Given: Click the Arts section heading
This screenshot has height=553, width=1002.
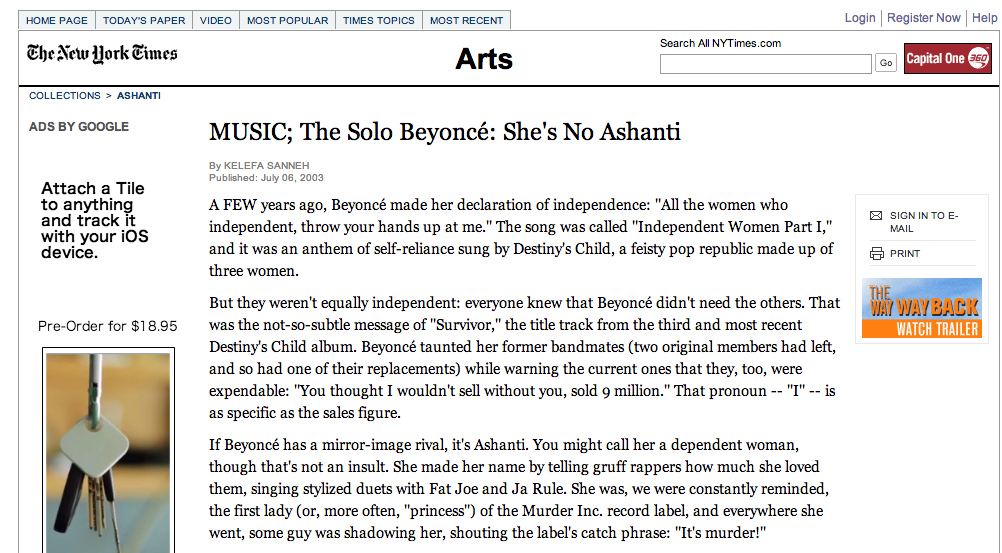Looking at the screenshot, I should coord(484,59).
